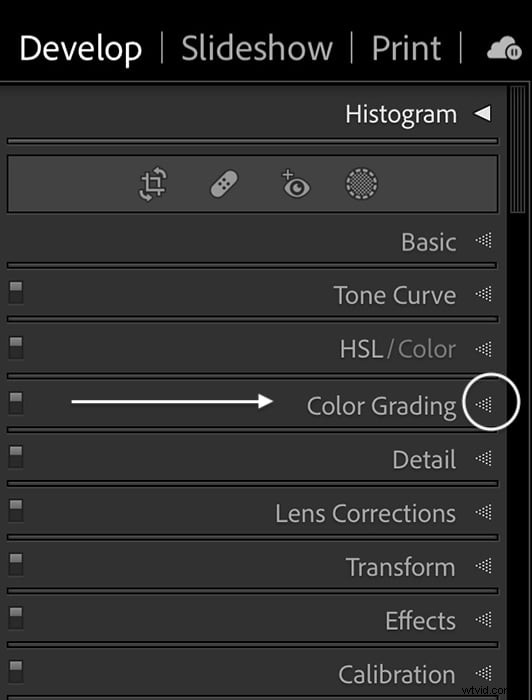Expand the Color Grading panel triangle
The image size is (532, 700).
click(483, 404)
